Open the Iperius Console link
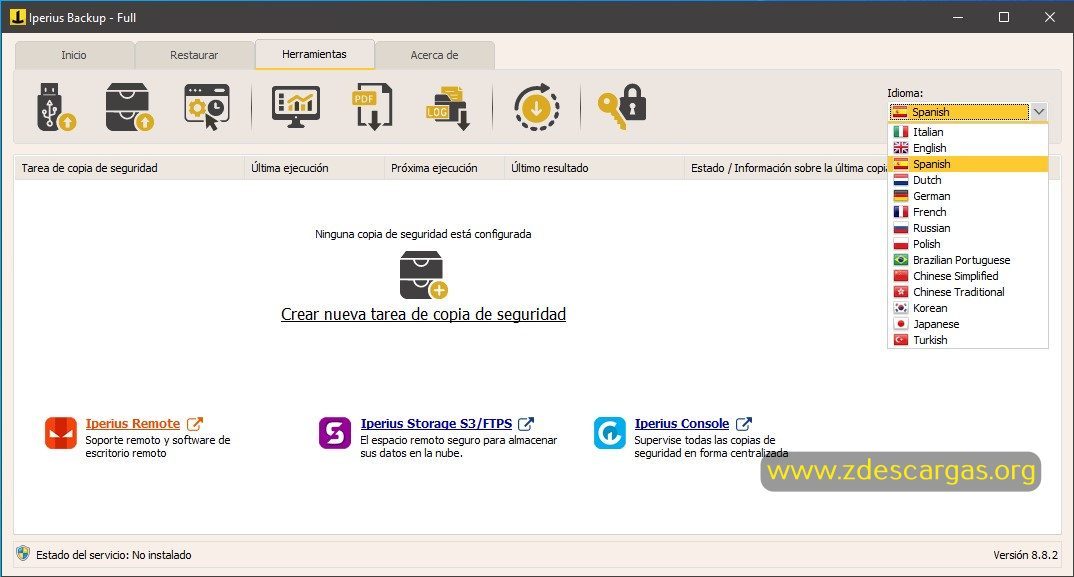Viewport: 1074px width, 577px height. click(682, 423)
